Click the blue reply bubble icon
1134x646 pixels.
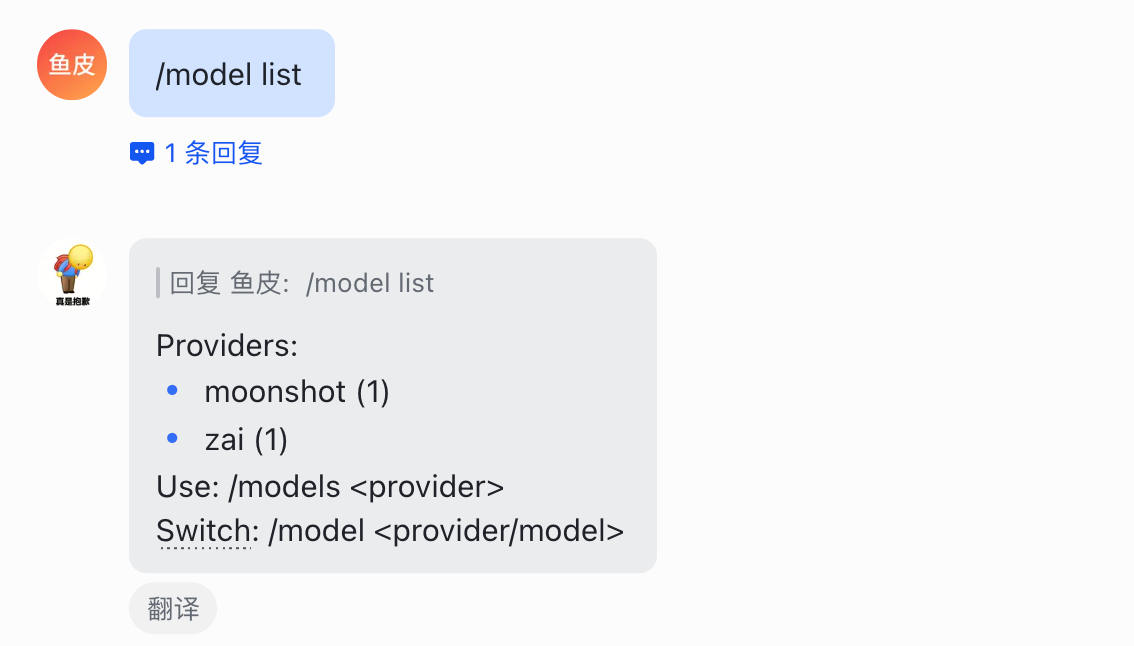tap(142, 153)
